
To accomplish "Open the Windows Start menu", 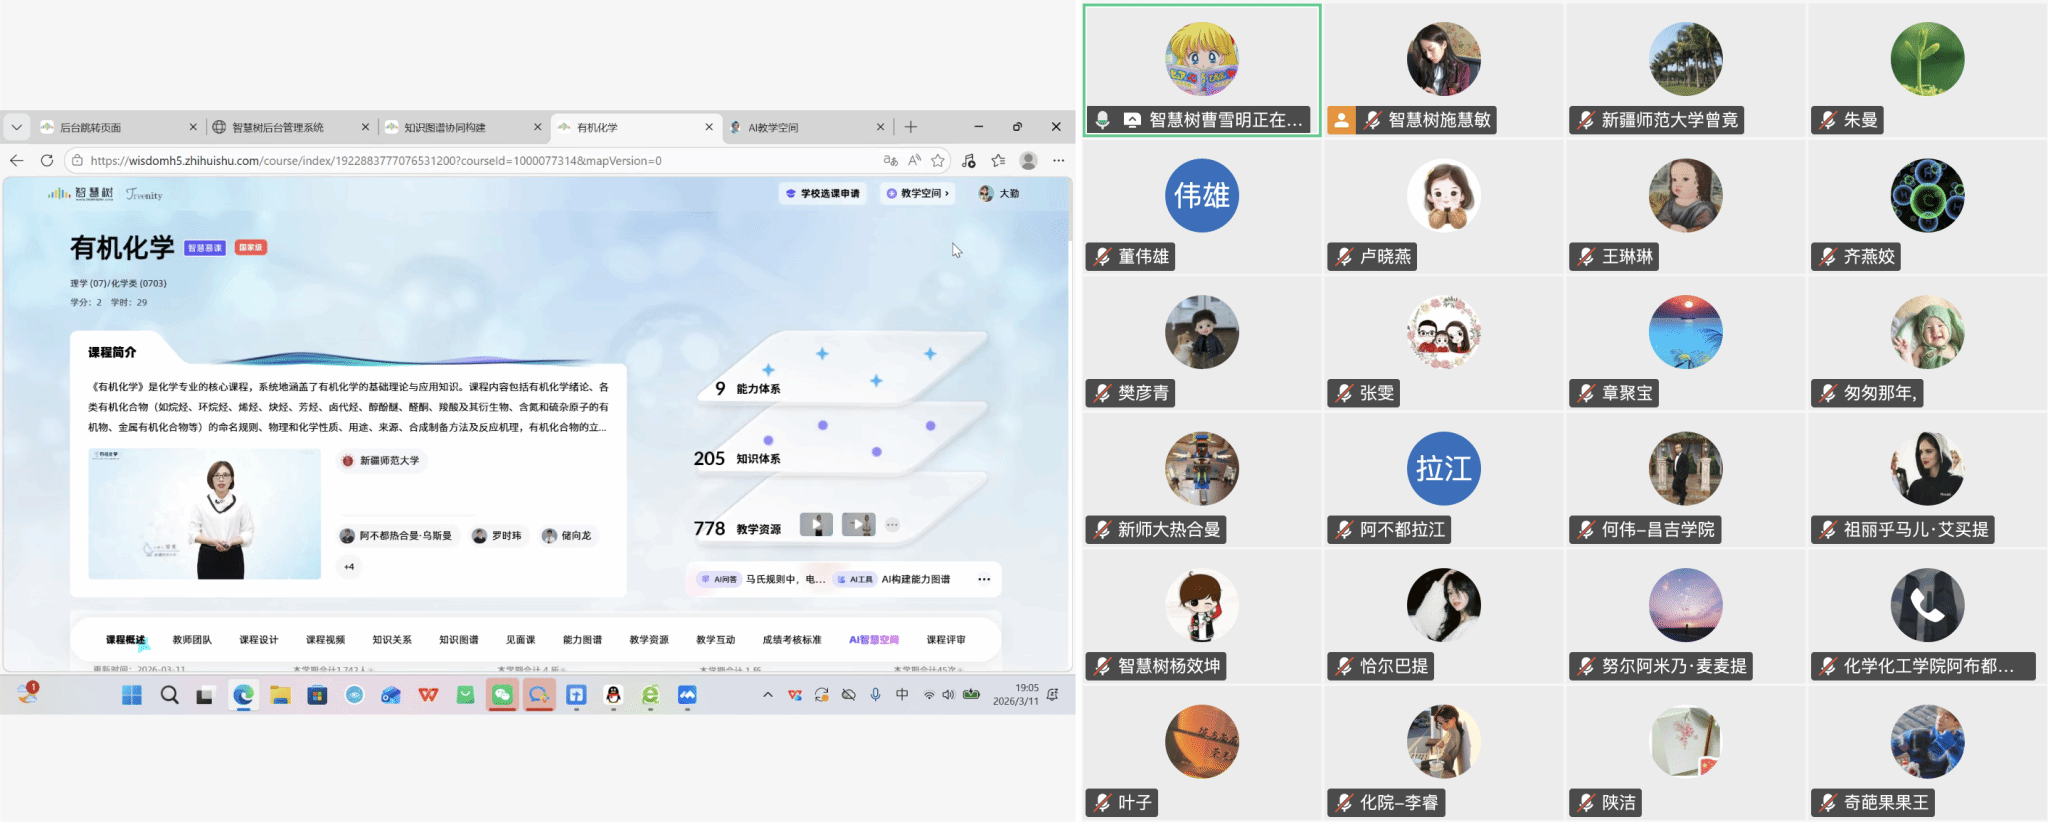I will [x=132, y=695].
